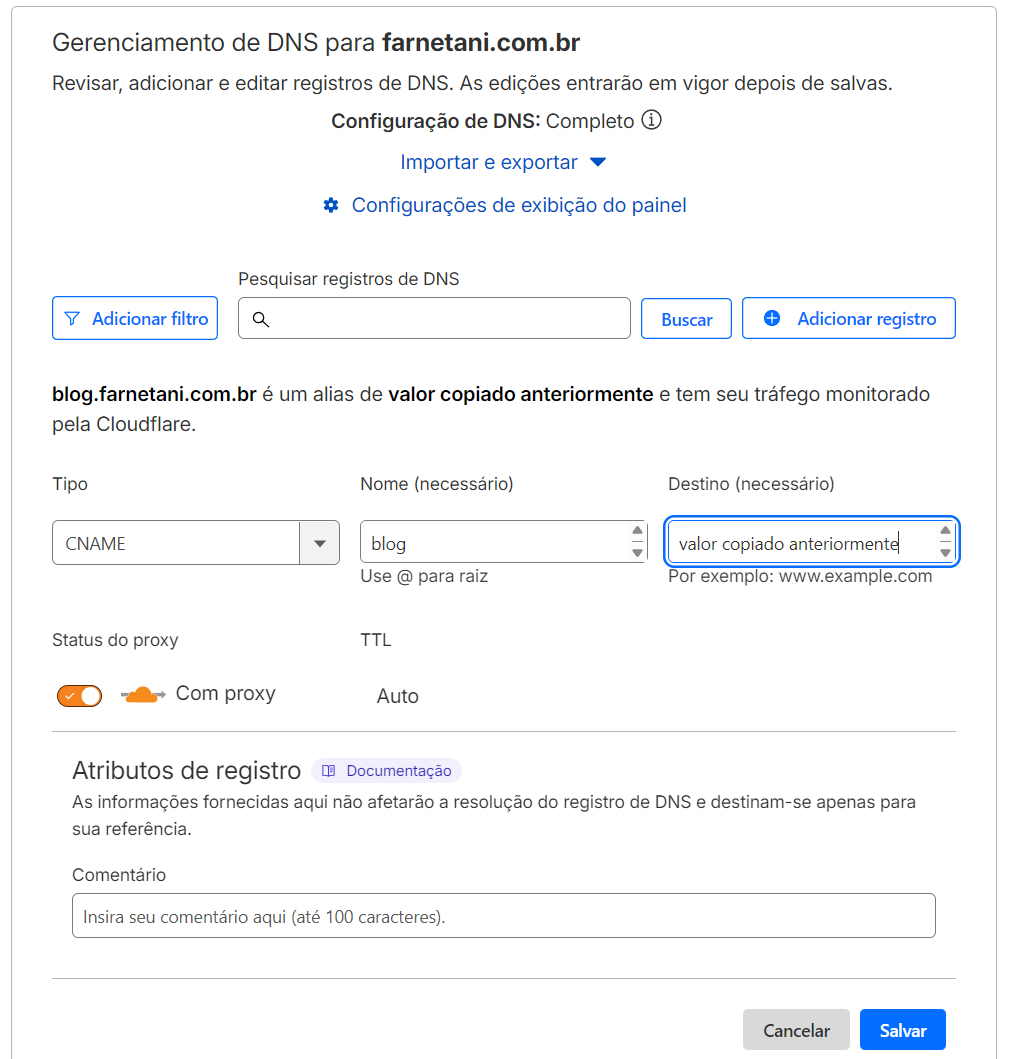This screenshot has height=1059, width=1012.
Task: Select the Adicionar filtro filter icon
Action: [70, 318]
